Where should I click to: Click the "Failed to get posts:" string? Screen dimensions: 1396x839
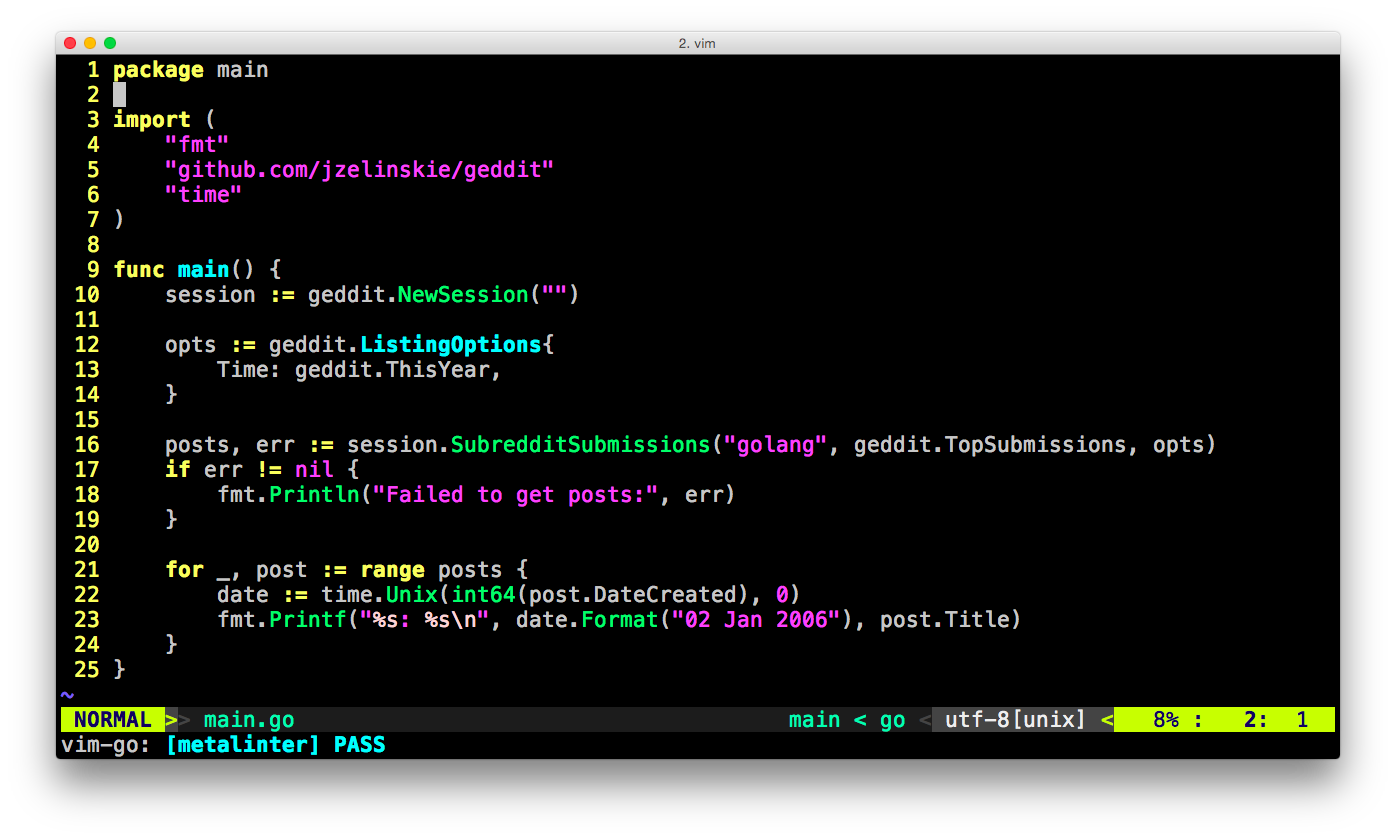[516, 495]
